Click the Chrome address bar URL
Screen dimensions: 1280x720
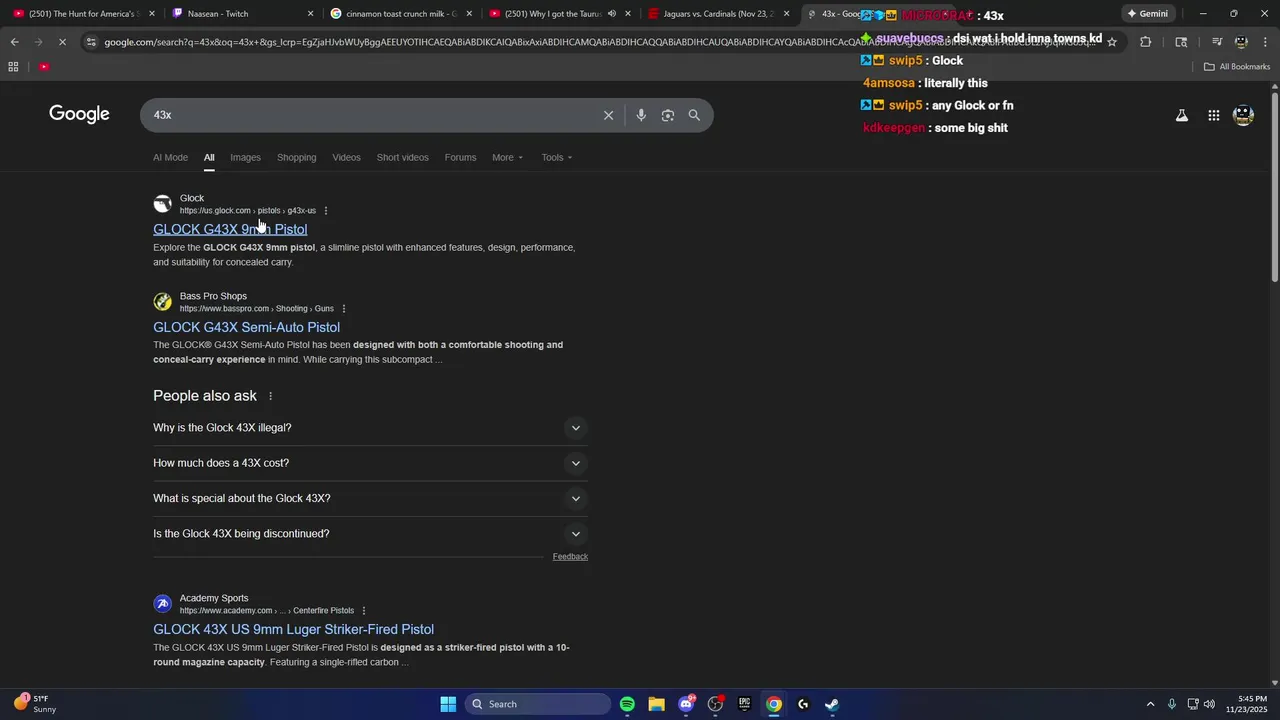[x=600, y=42]
